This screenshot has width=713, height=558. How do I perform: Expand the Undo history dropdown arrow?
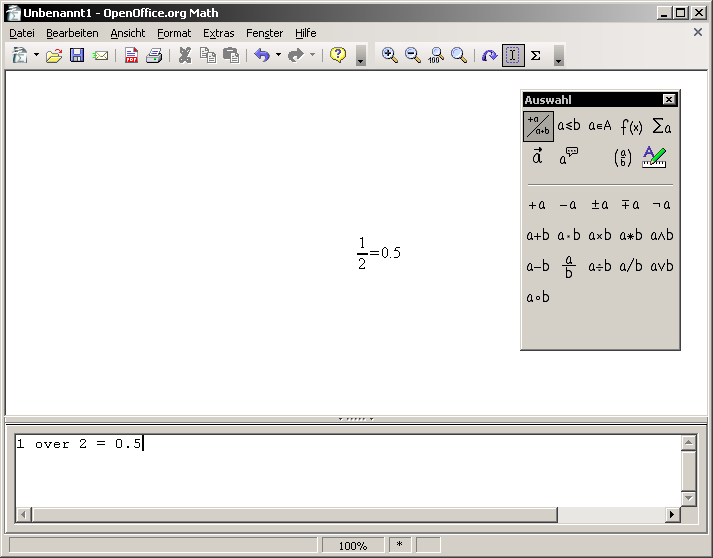click(278, 56)
